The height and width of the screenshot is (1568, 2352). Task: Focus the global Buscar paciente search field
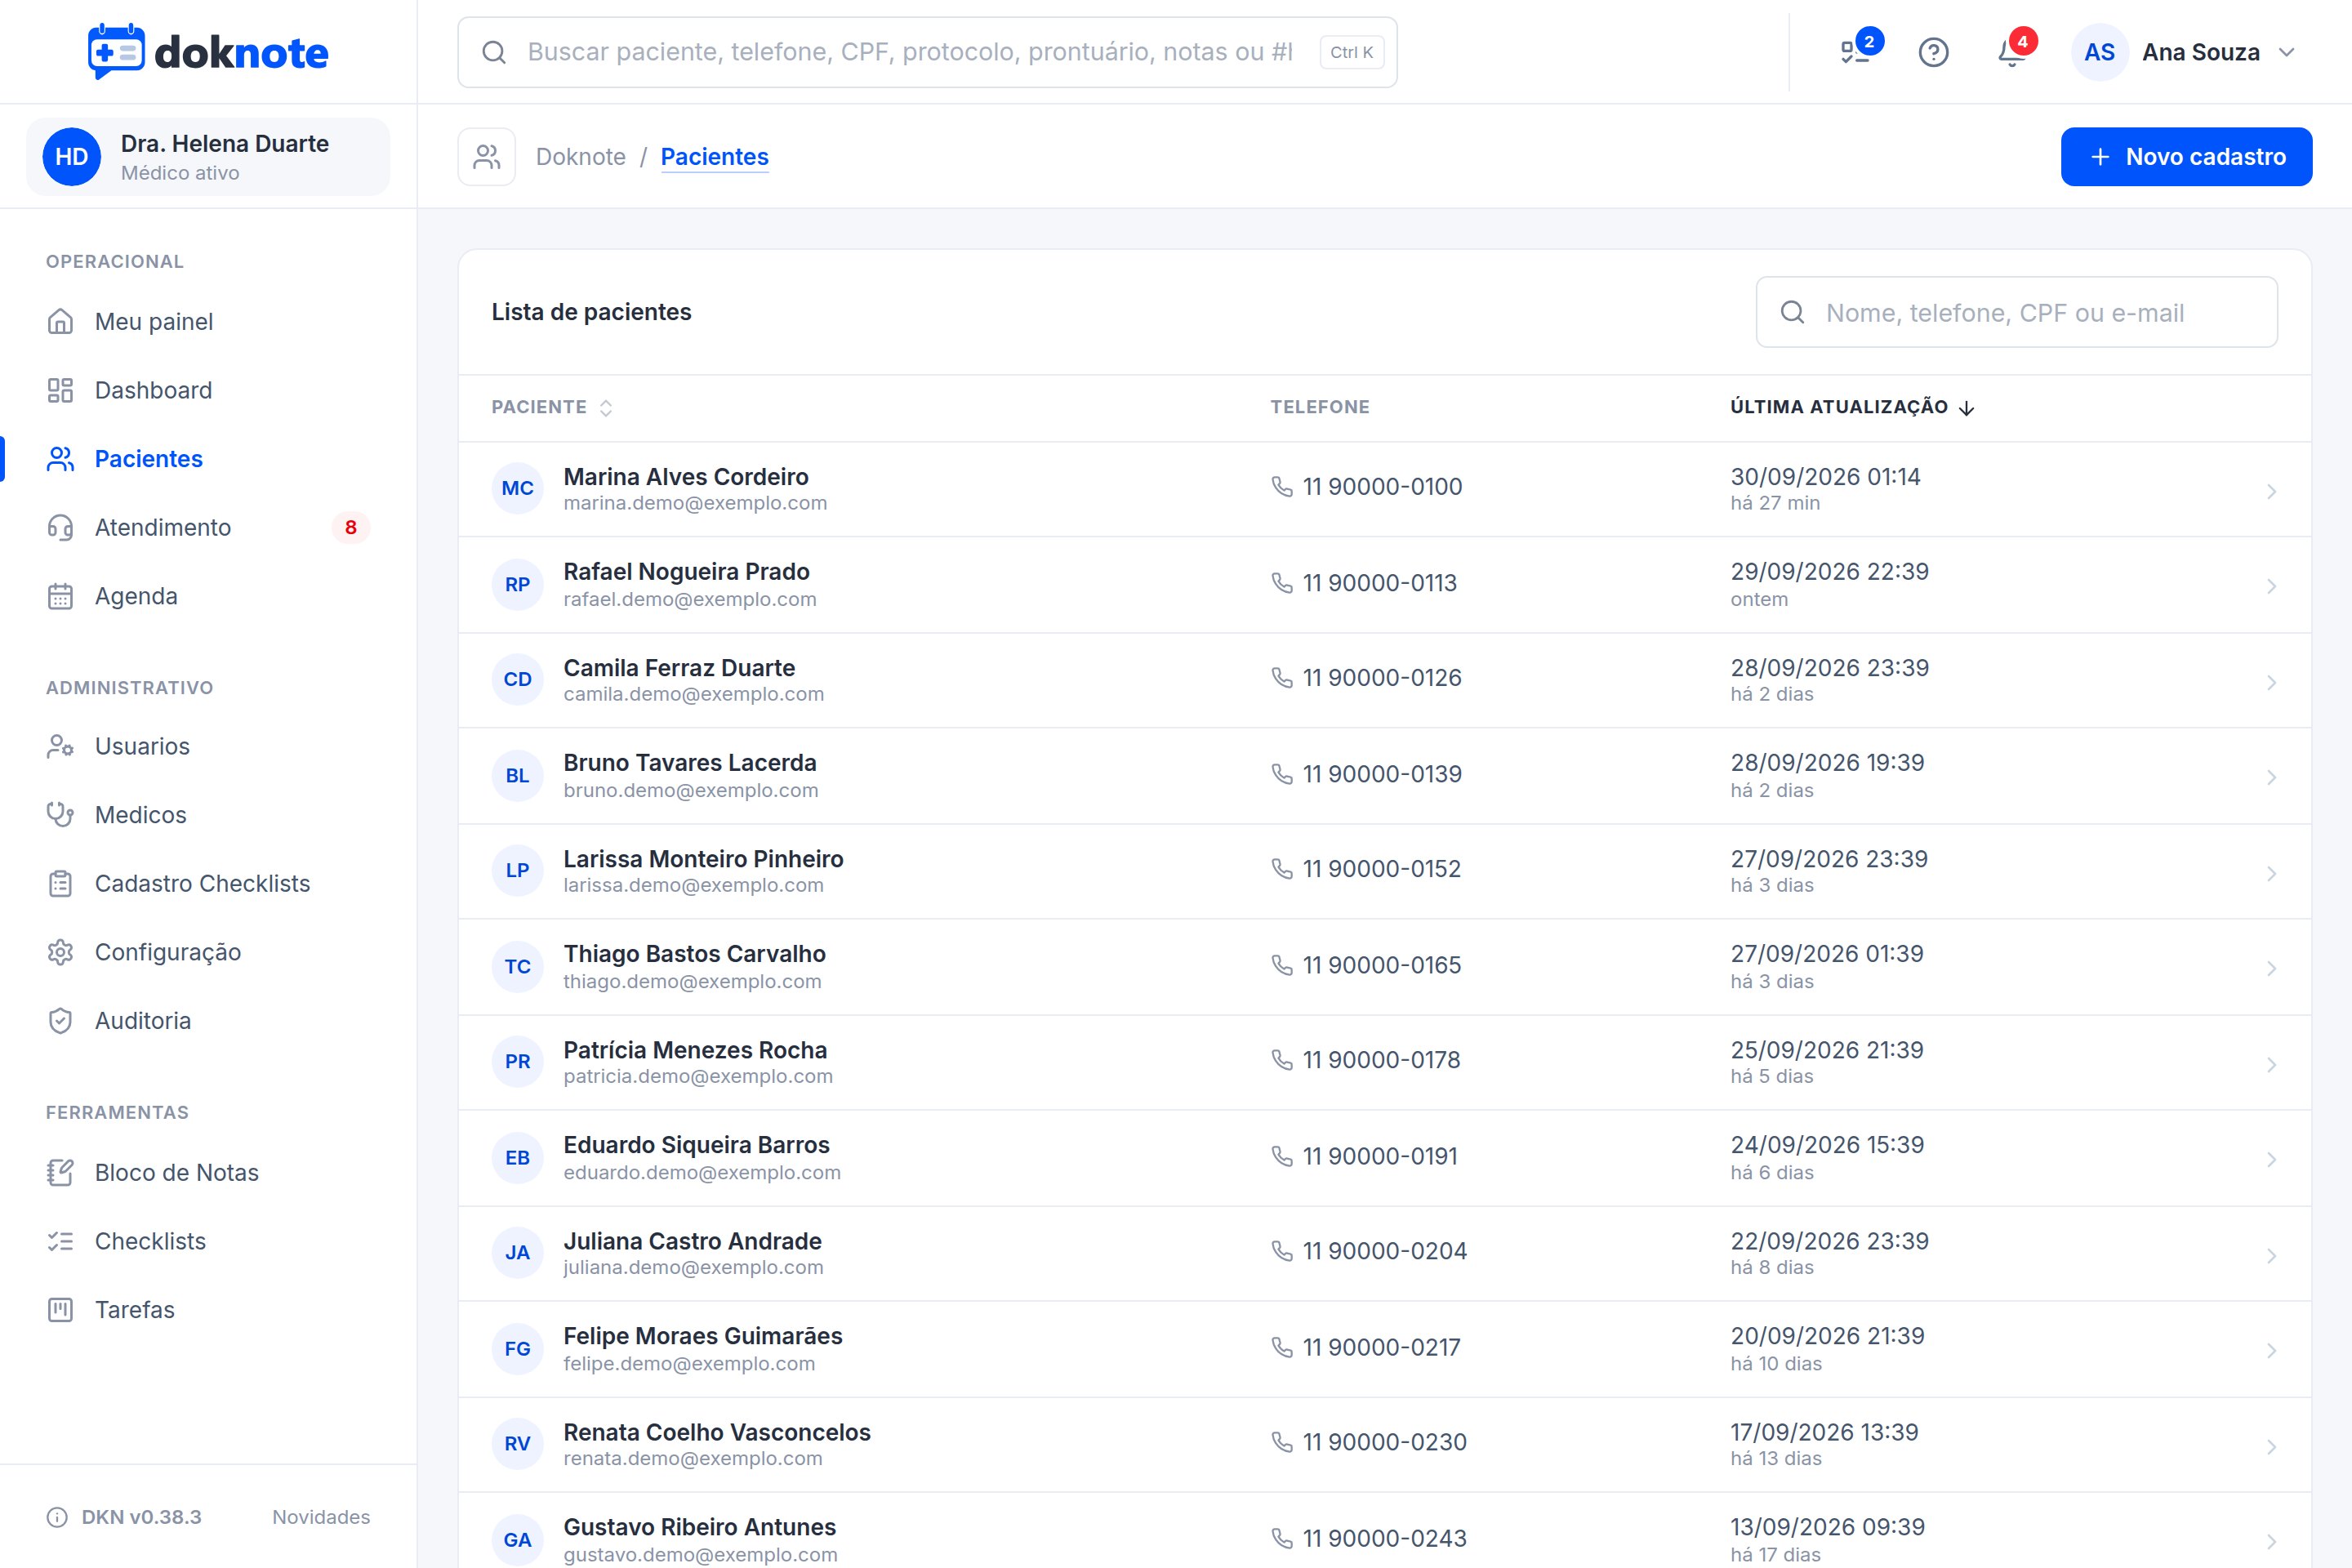(927, 52)
